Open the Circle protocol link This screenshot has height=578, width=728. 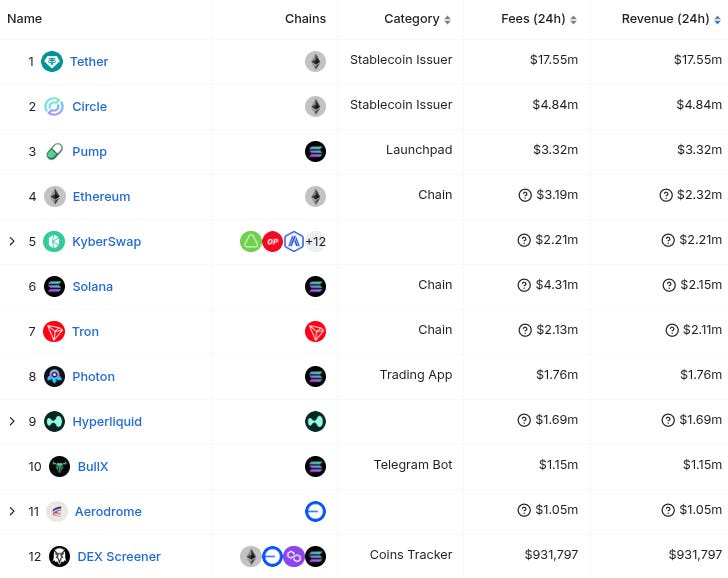[89, 106]
